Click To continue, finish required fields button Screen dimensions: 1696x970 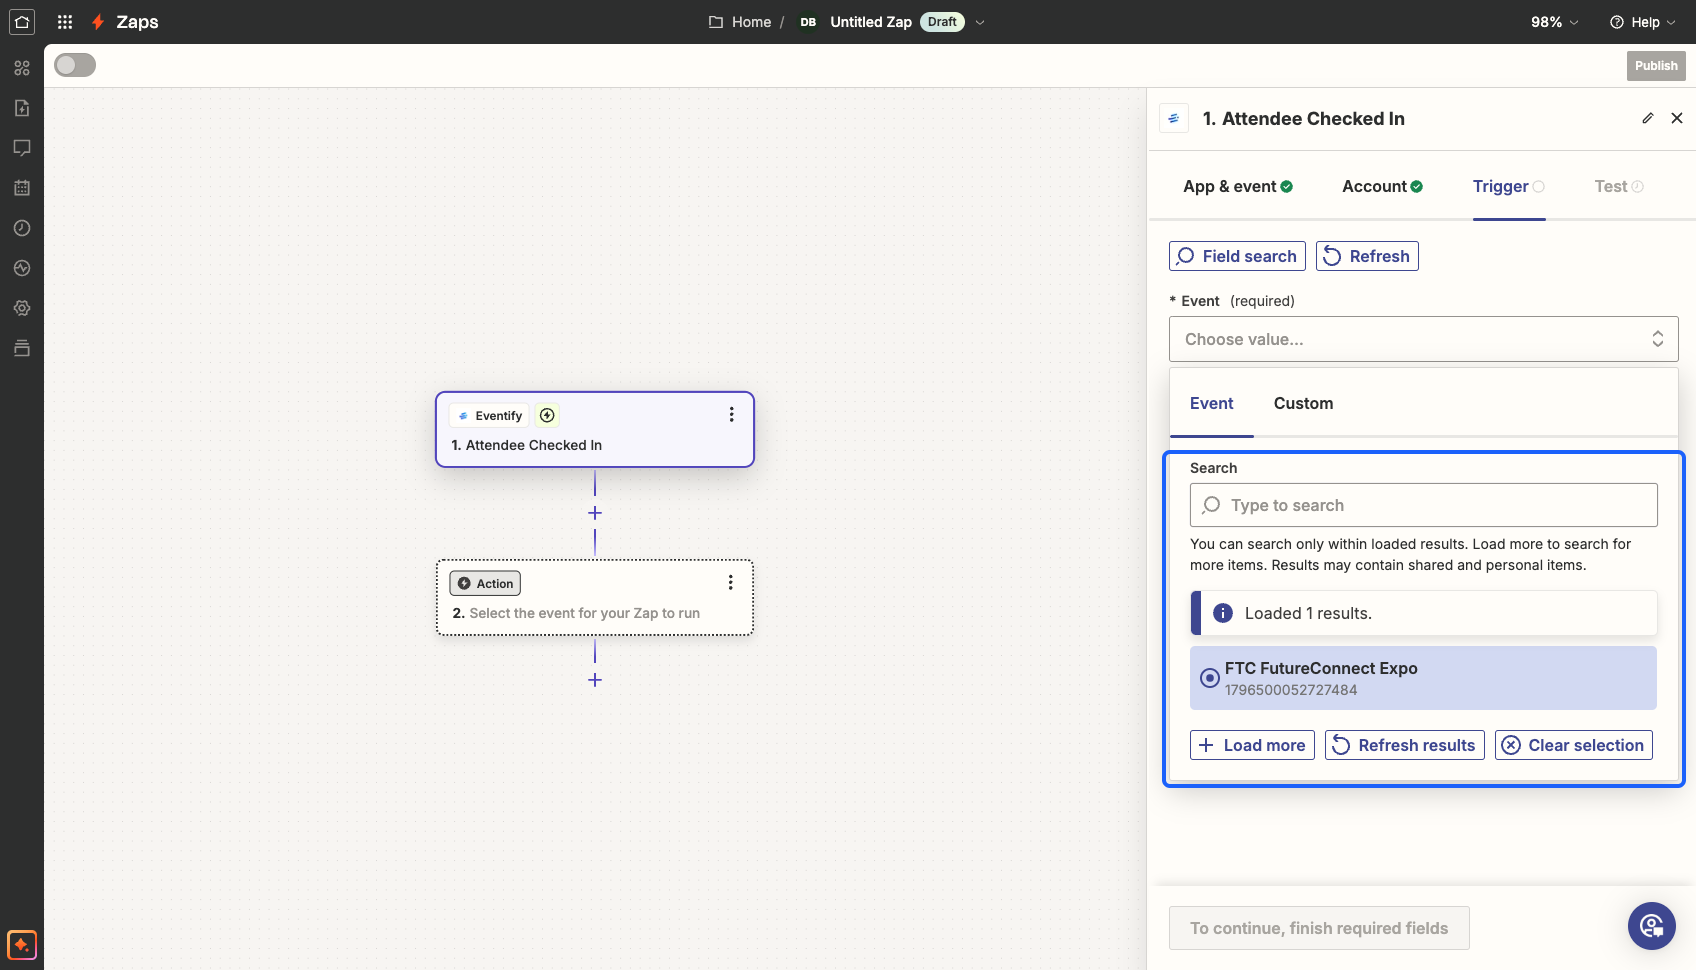(x=1319, y=928)
